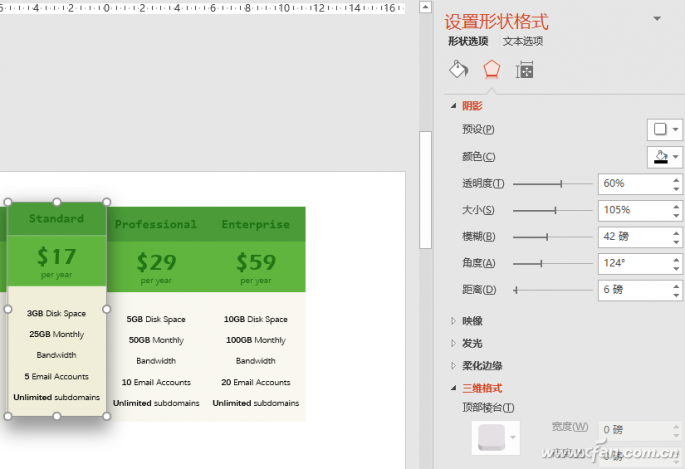
Task: Click the 角度(A) slider
Action: point(553,263)
